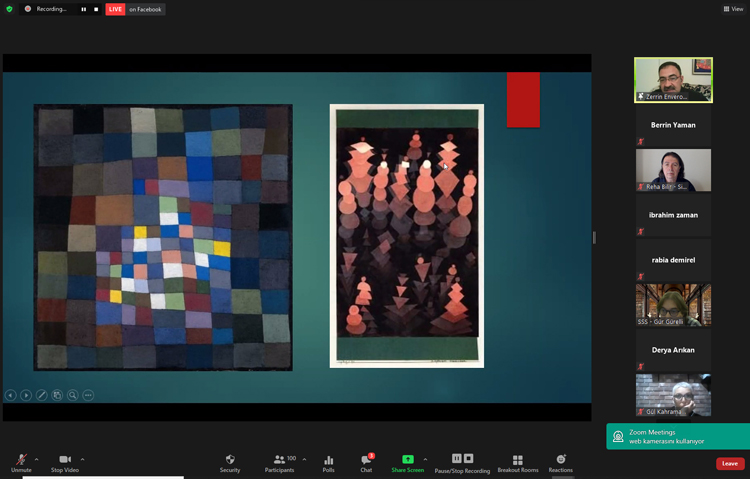
Task: Expand audio options arrow beside Unmute
Action: pos(37,459)
